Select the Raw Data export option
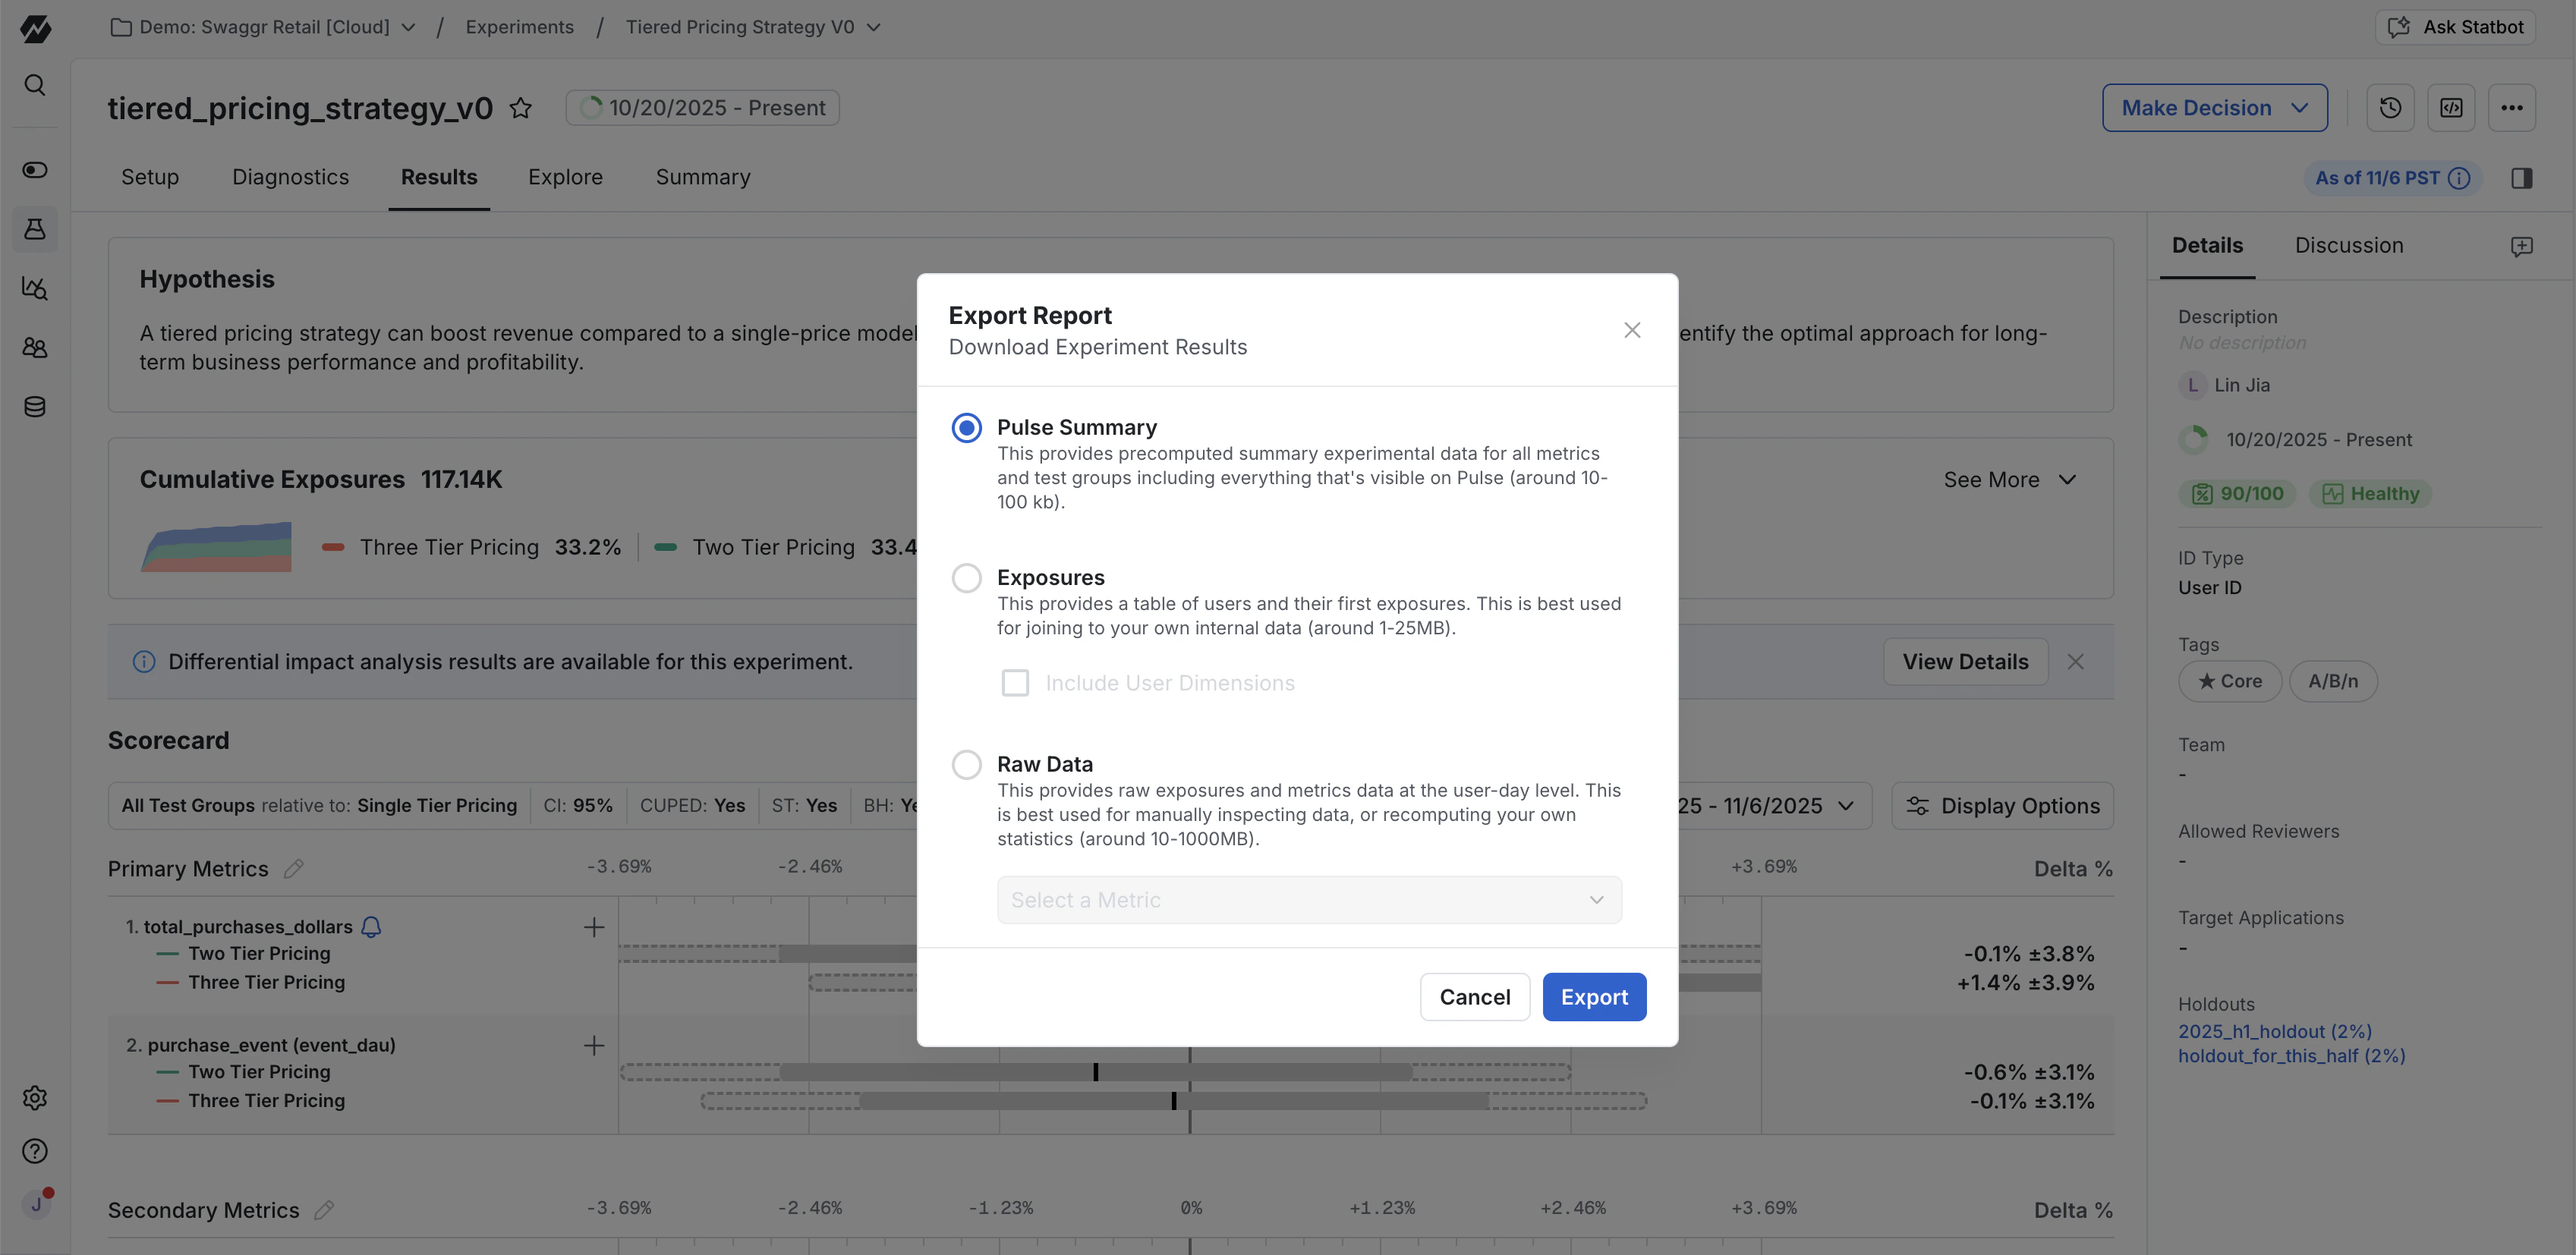Screen dimensions: 2576x1255 [966, 764]
